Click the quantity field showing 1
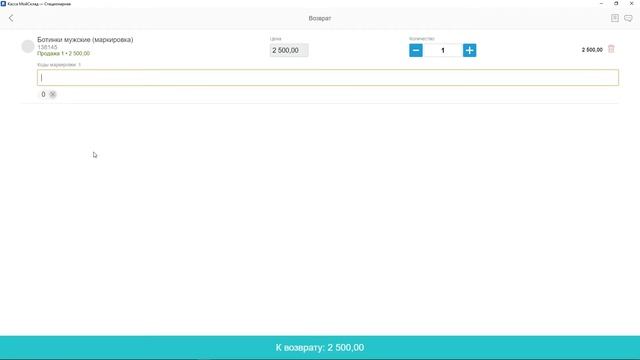This screenshot has height=360, width=640. [443, 50]
